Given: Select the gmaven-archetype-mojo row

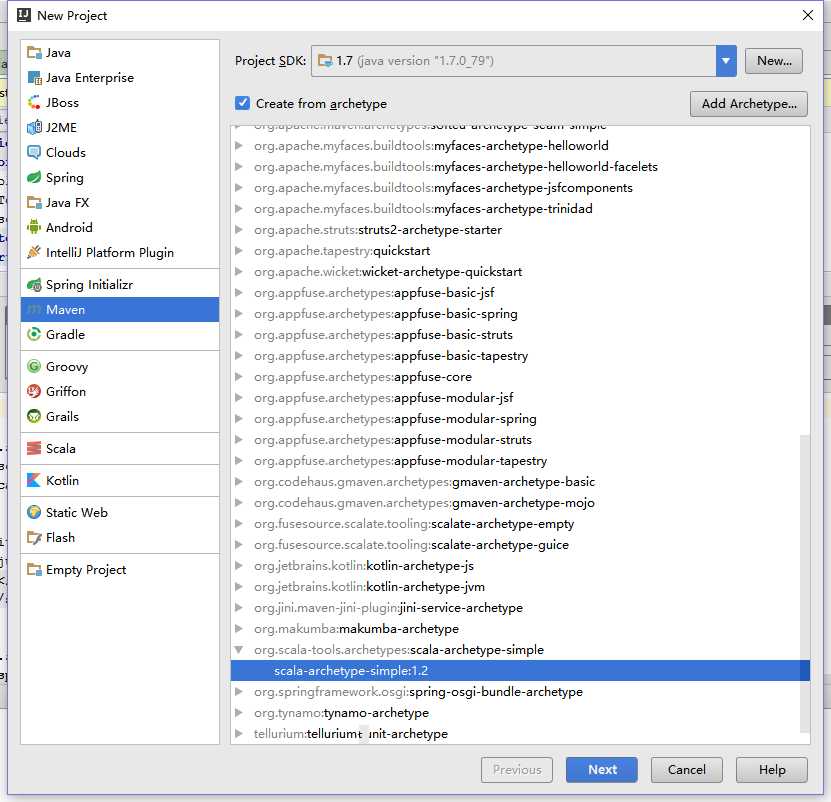Looking at the screenshot, I should (x=520, y=503).
